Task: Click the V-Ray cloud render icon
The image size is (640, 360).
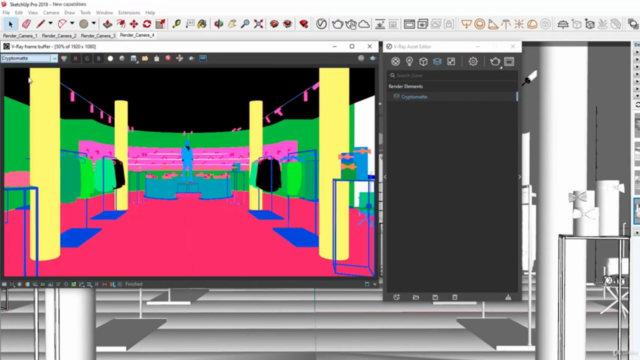Action: point(364,24)
